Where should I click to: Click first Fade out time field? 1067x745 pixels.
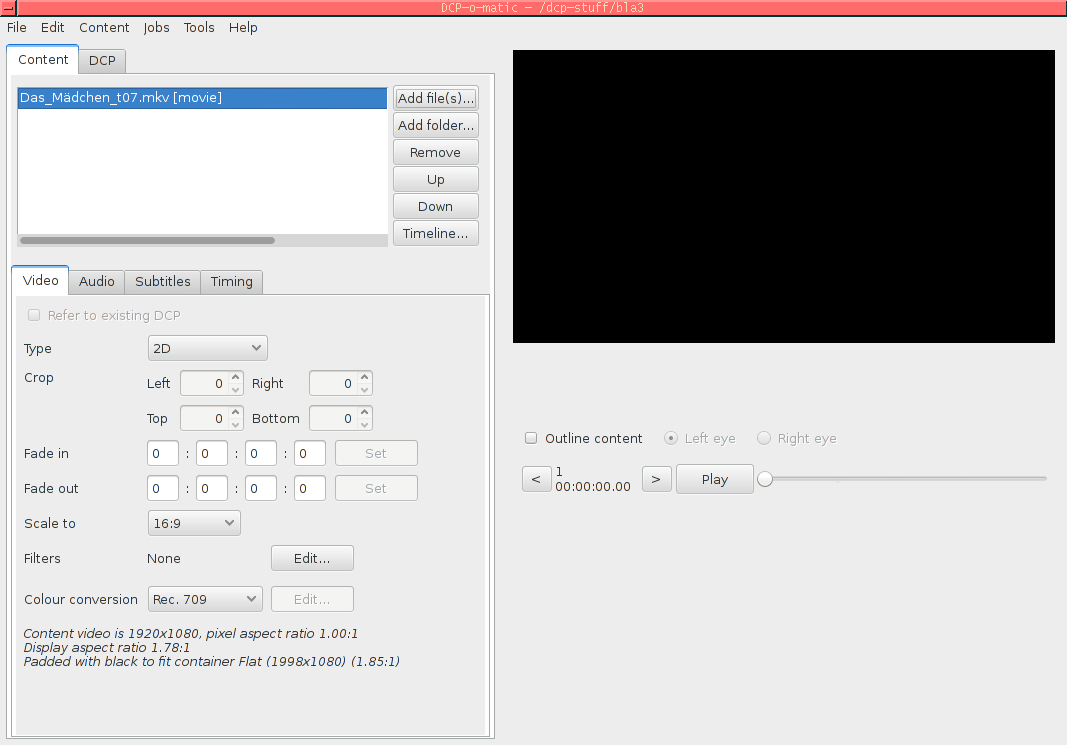[x=163, y=489]
